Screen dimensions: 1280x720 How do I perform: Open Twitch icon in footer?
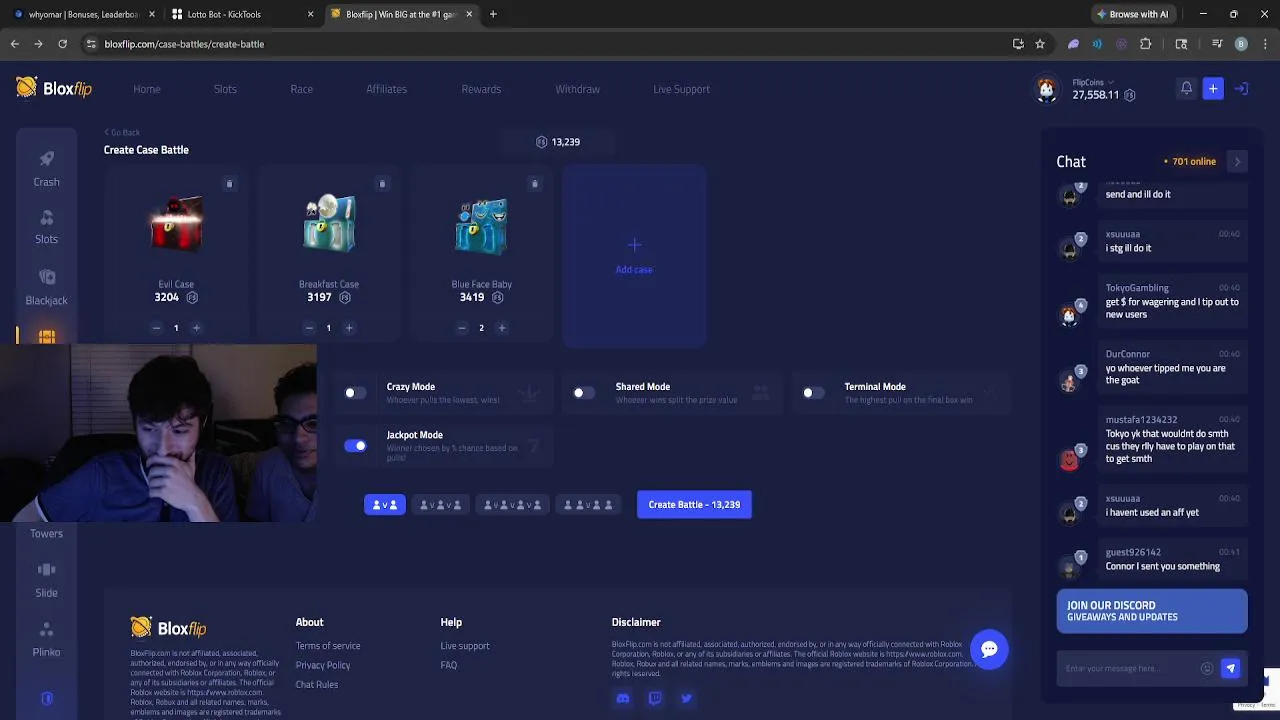pyautogui.click(x=655, y=699)
